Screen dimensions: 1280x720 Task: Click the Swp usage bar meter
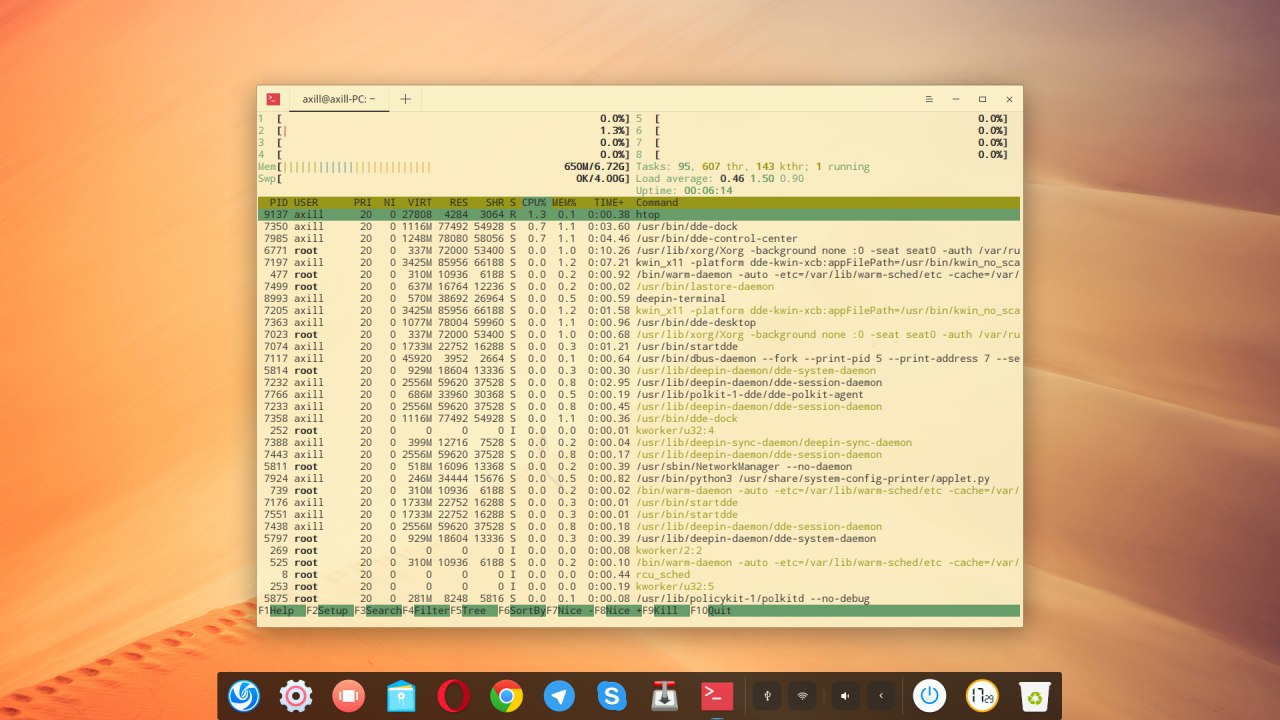[x=444, y=179]
